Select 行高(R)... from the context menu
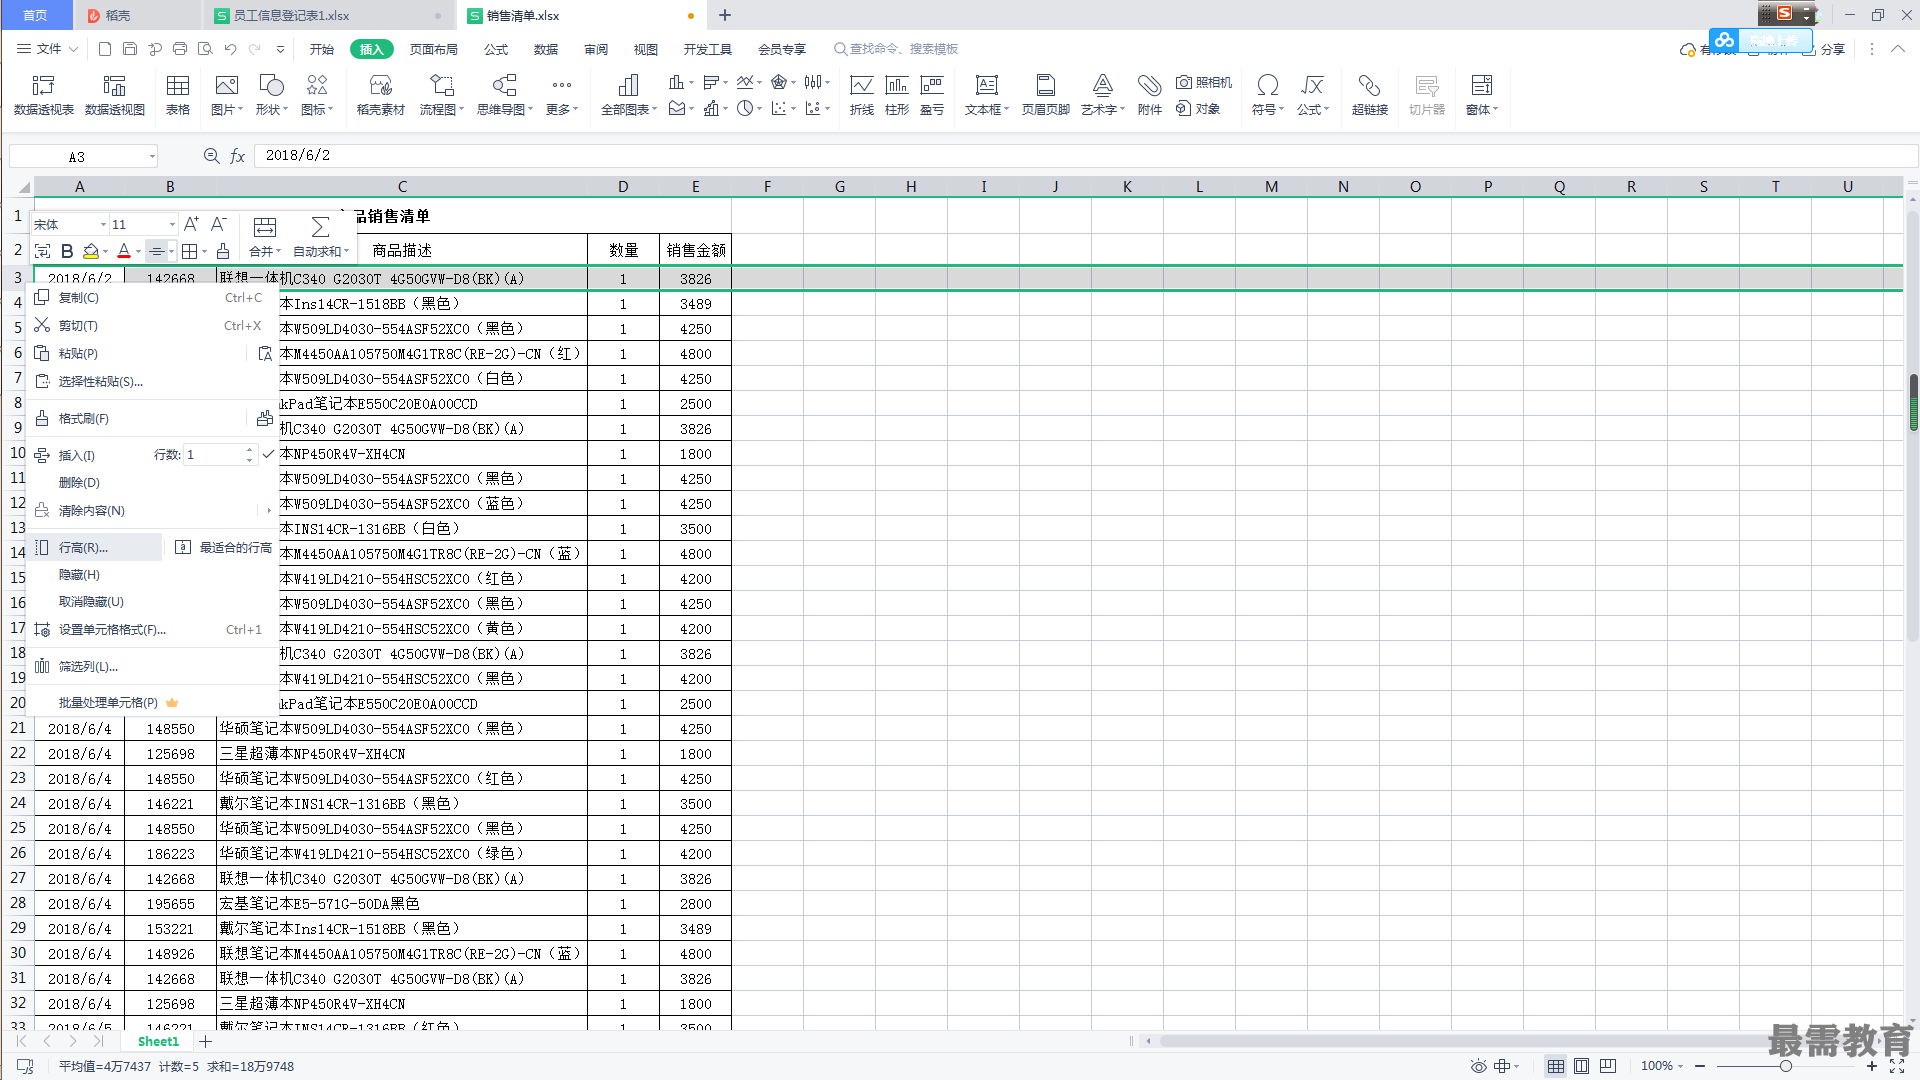The height and width of the screenshot is (1080, 1920). click(x=95, y=547)
